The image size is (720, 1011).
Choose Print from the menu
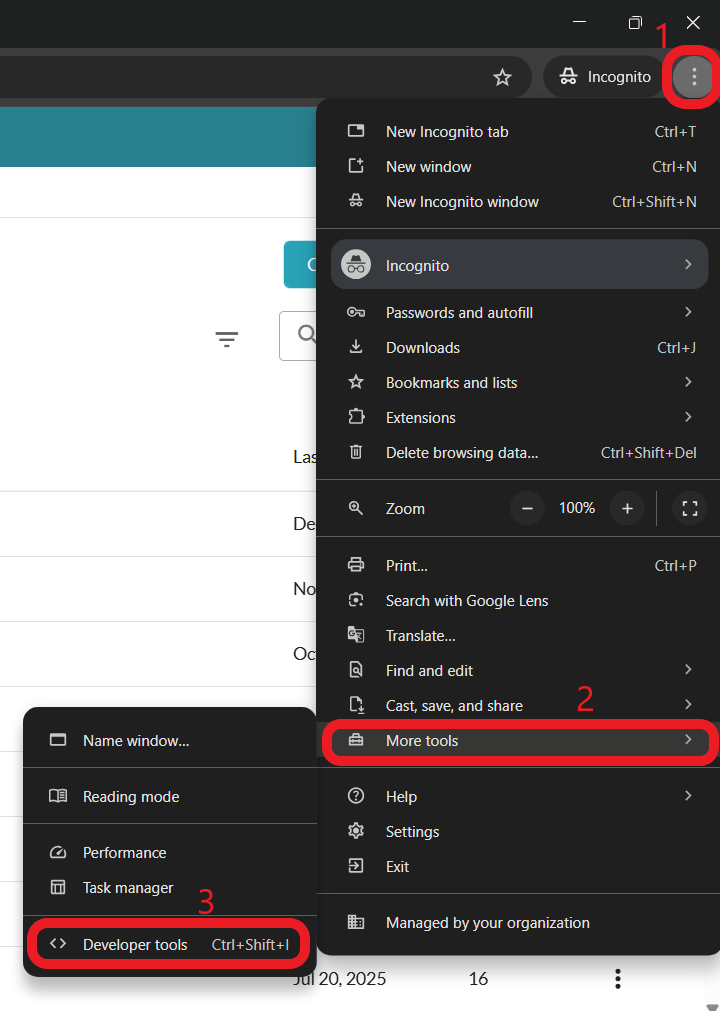point(519,565)
